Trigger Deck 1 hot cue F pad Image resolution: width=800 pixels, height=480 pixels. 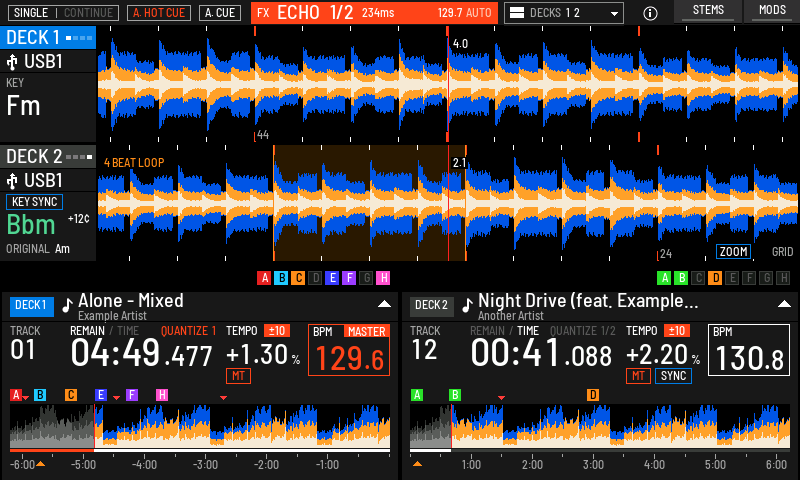349,278
